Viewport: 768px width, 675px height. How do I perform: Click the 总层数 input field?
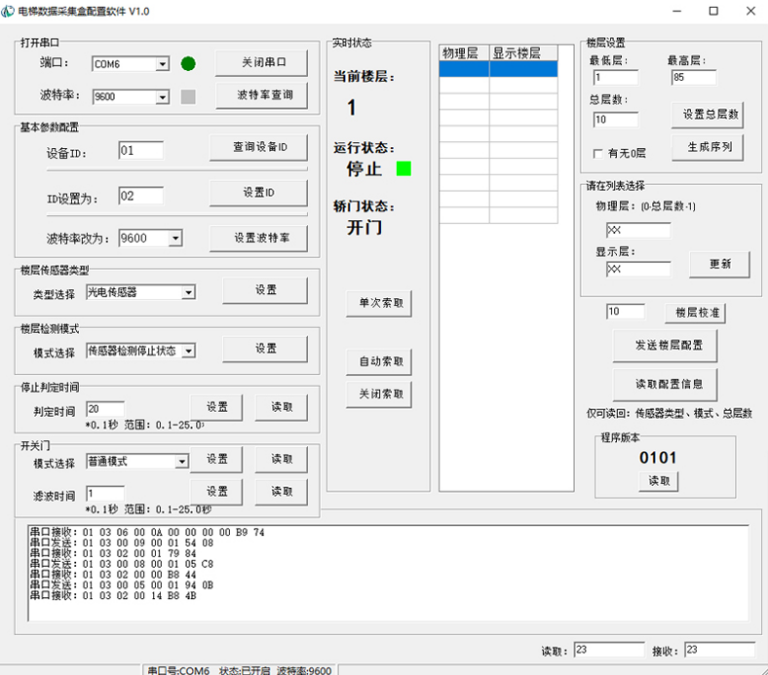tap(616, 120)
